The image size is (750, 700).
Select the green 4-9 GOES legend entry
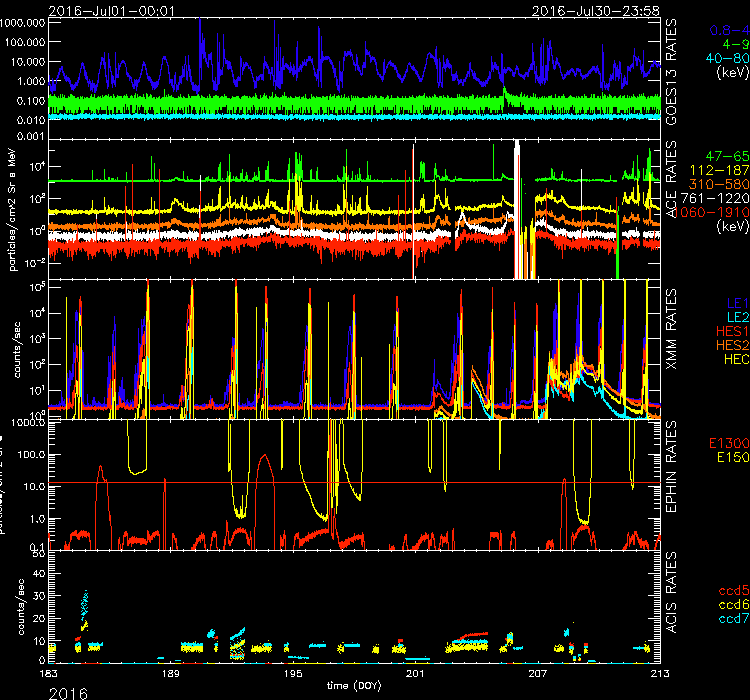[732, 45]
